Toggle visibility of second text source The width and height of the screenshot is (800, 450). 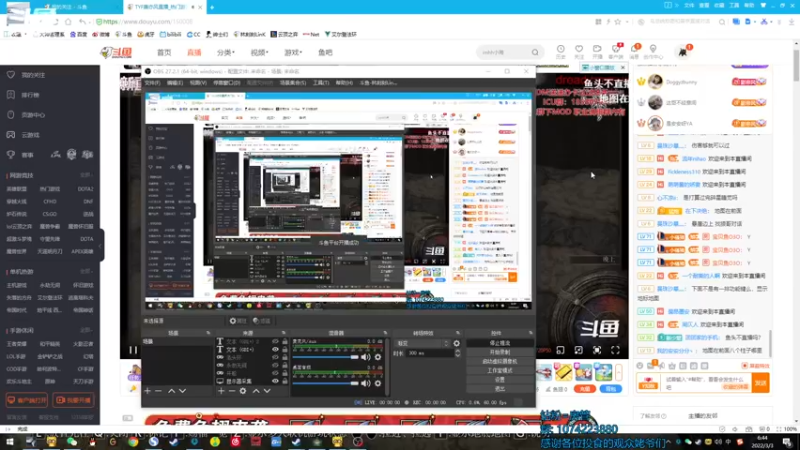(x=276, y=349)
